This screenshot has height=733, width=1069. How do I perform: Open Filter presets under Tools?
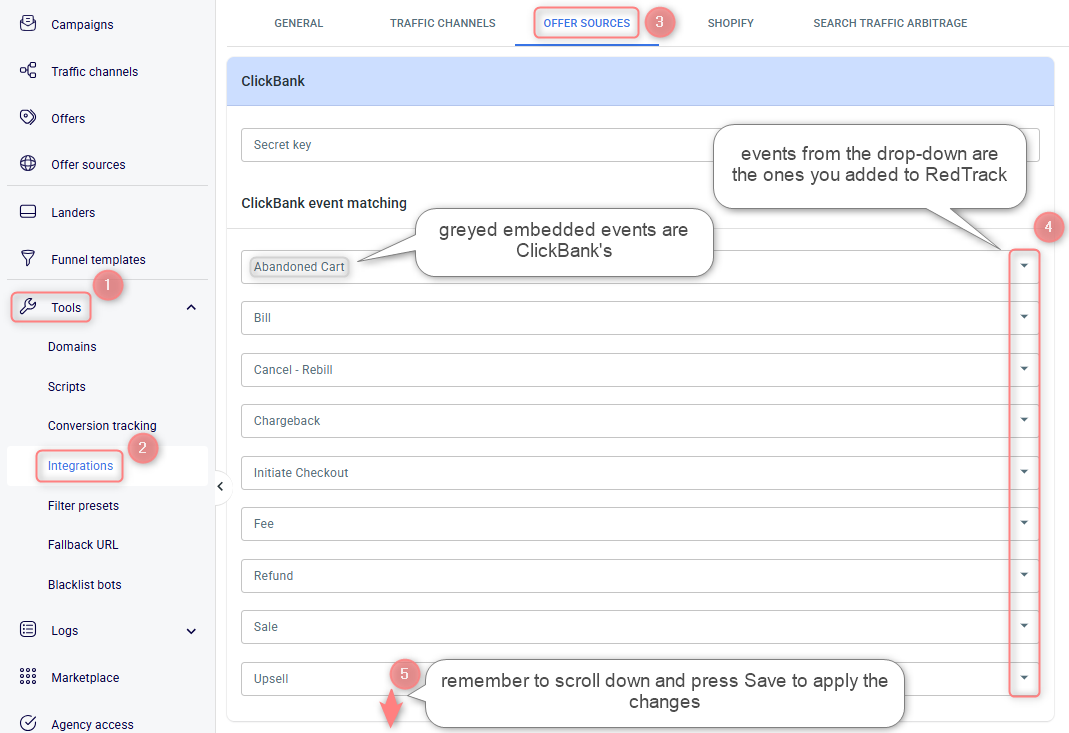pos(83,506)
